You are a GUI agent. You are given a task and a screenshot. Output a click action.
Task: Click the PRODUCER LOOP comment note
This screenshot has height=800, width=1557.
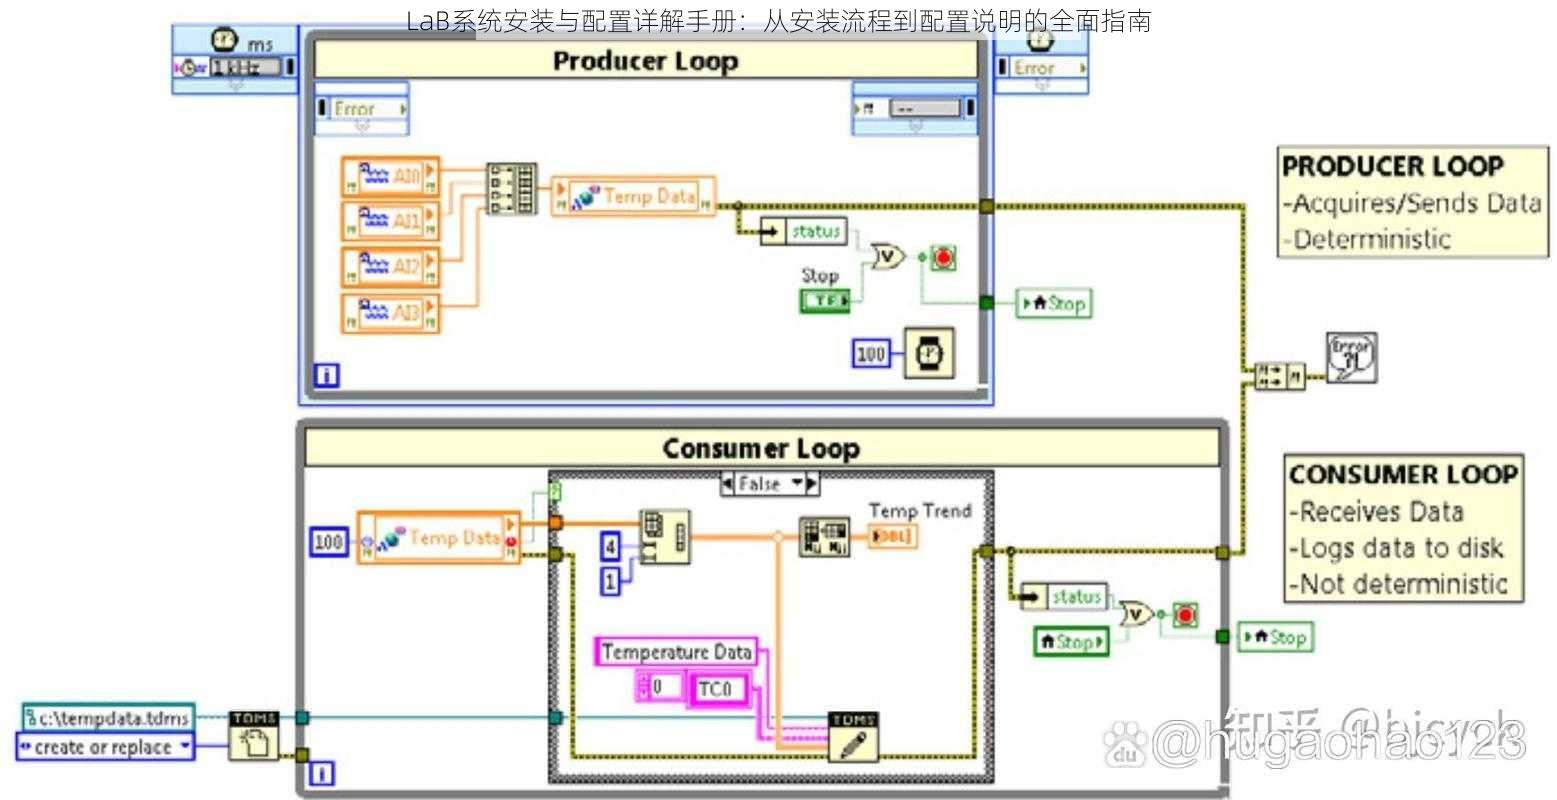pyautogui.click(x=1412, y=202)
